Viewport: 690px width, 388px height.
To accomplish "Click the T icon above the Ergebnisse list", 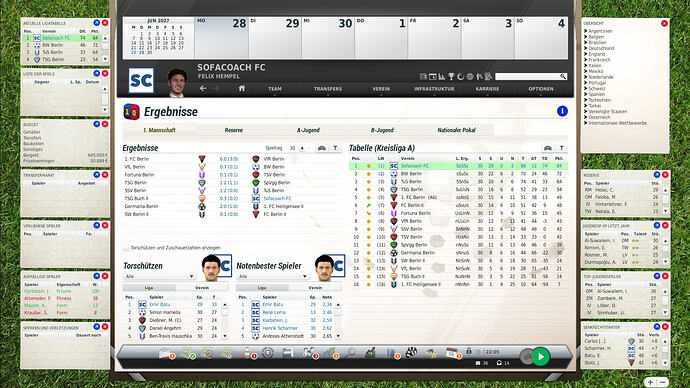I will point(335,148).
